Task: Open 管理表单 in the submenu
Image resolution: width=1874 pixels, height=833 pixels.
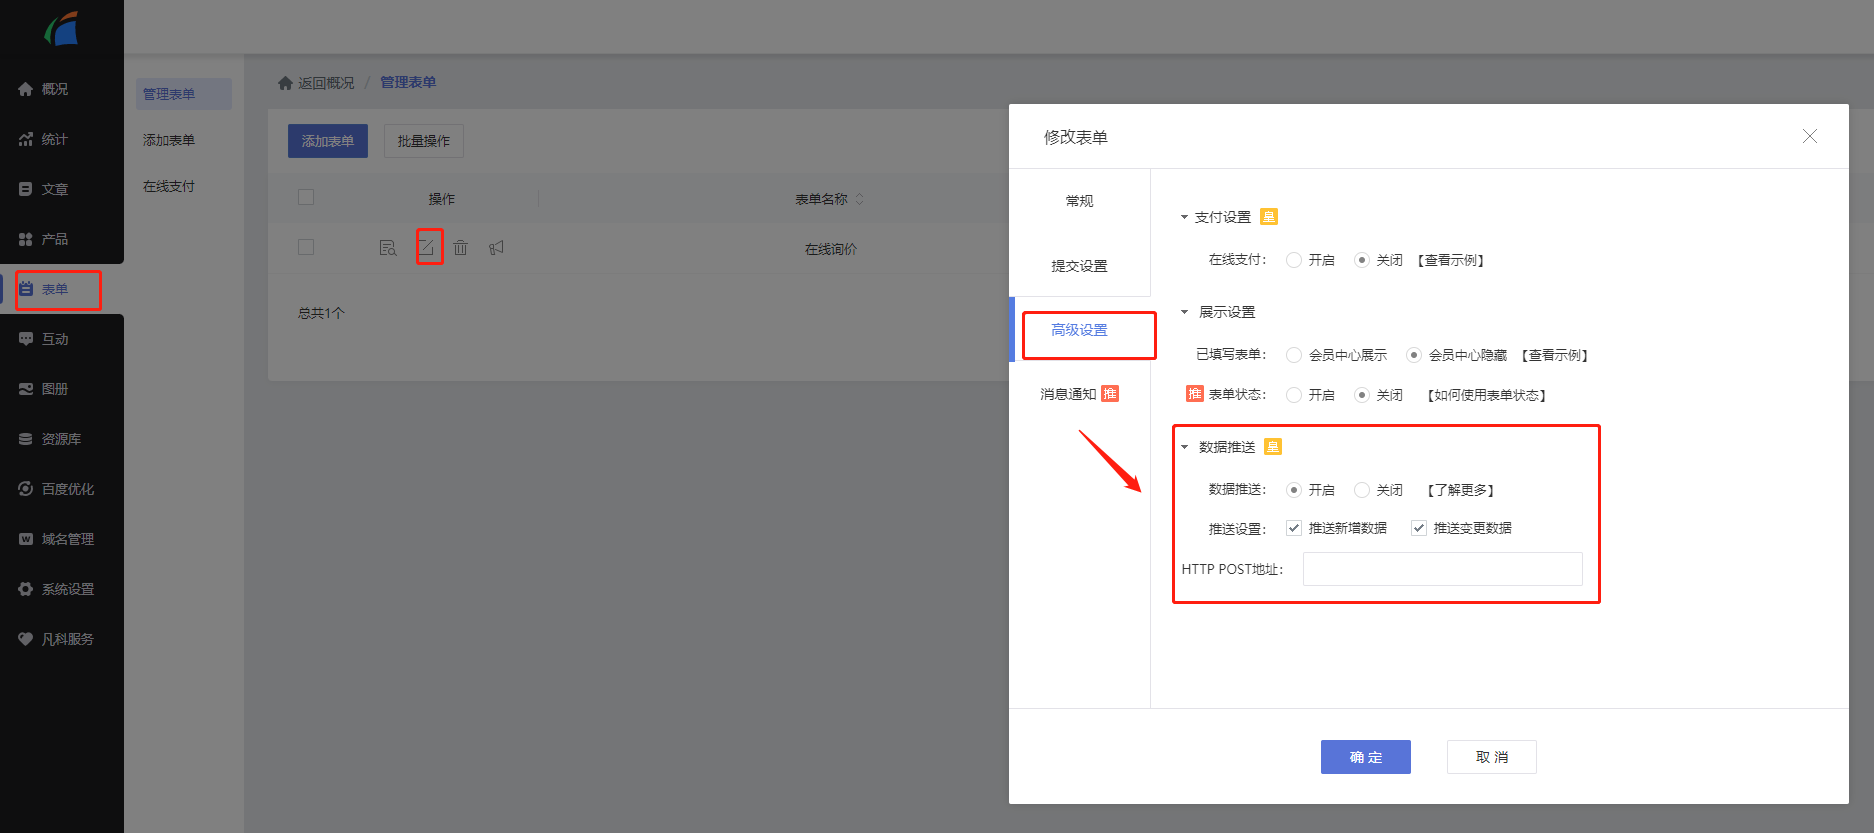Action: pos(184,94)
